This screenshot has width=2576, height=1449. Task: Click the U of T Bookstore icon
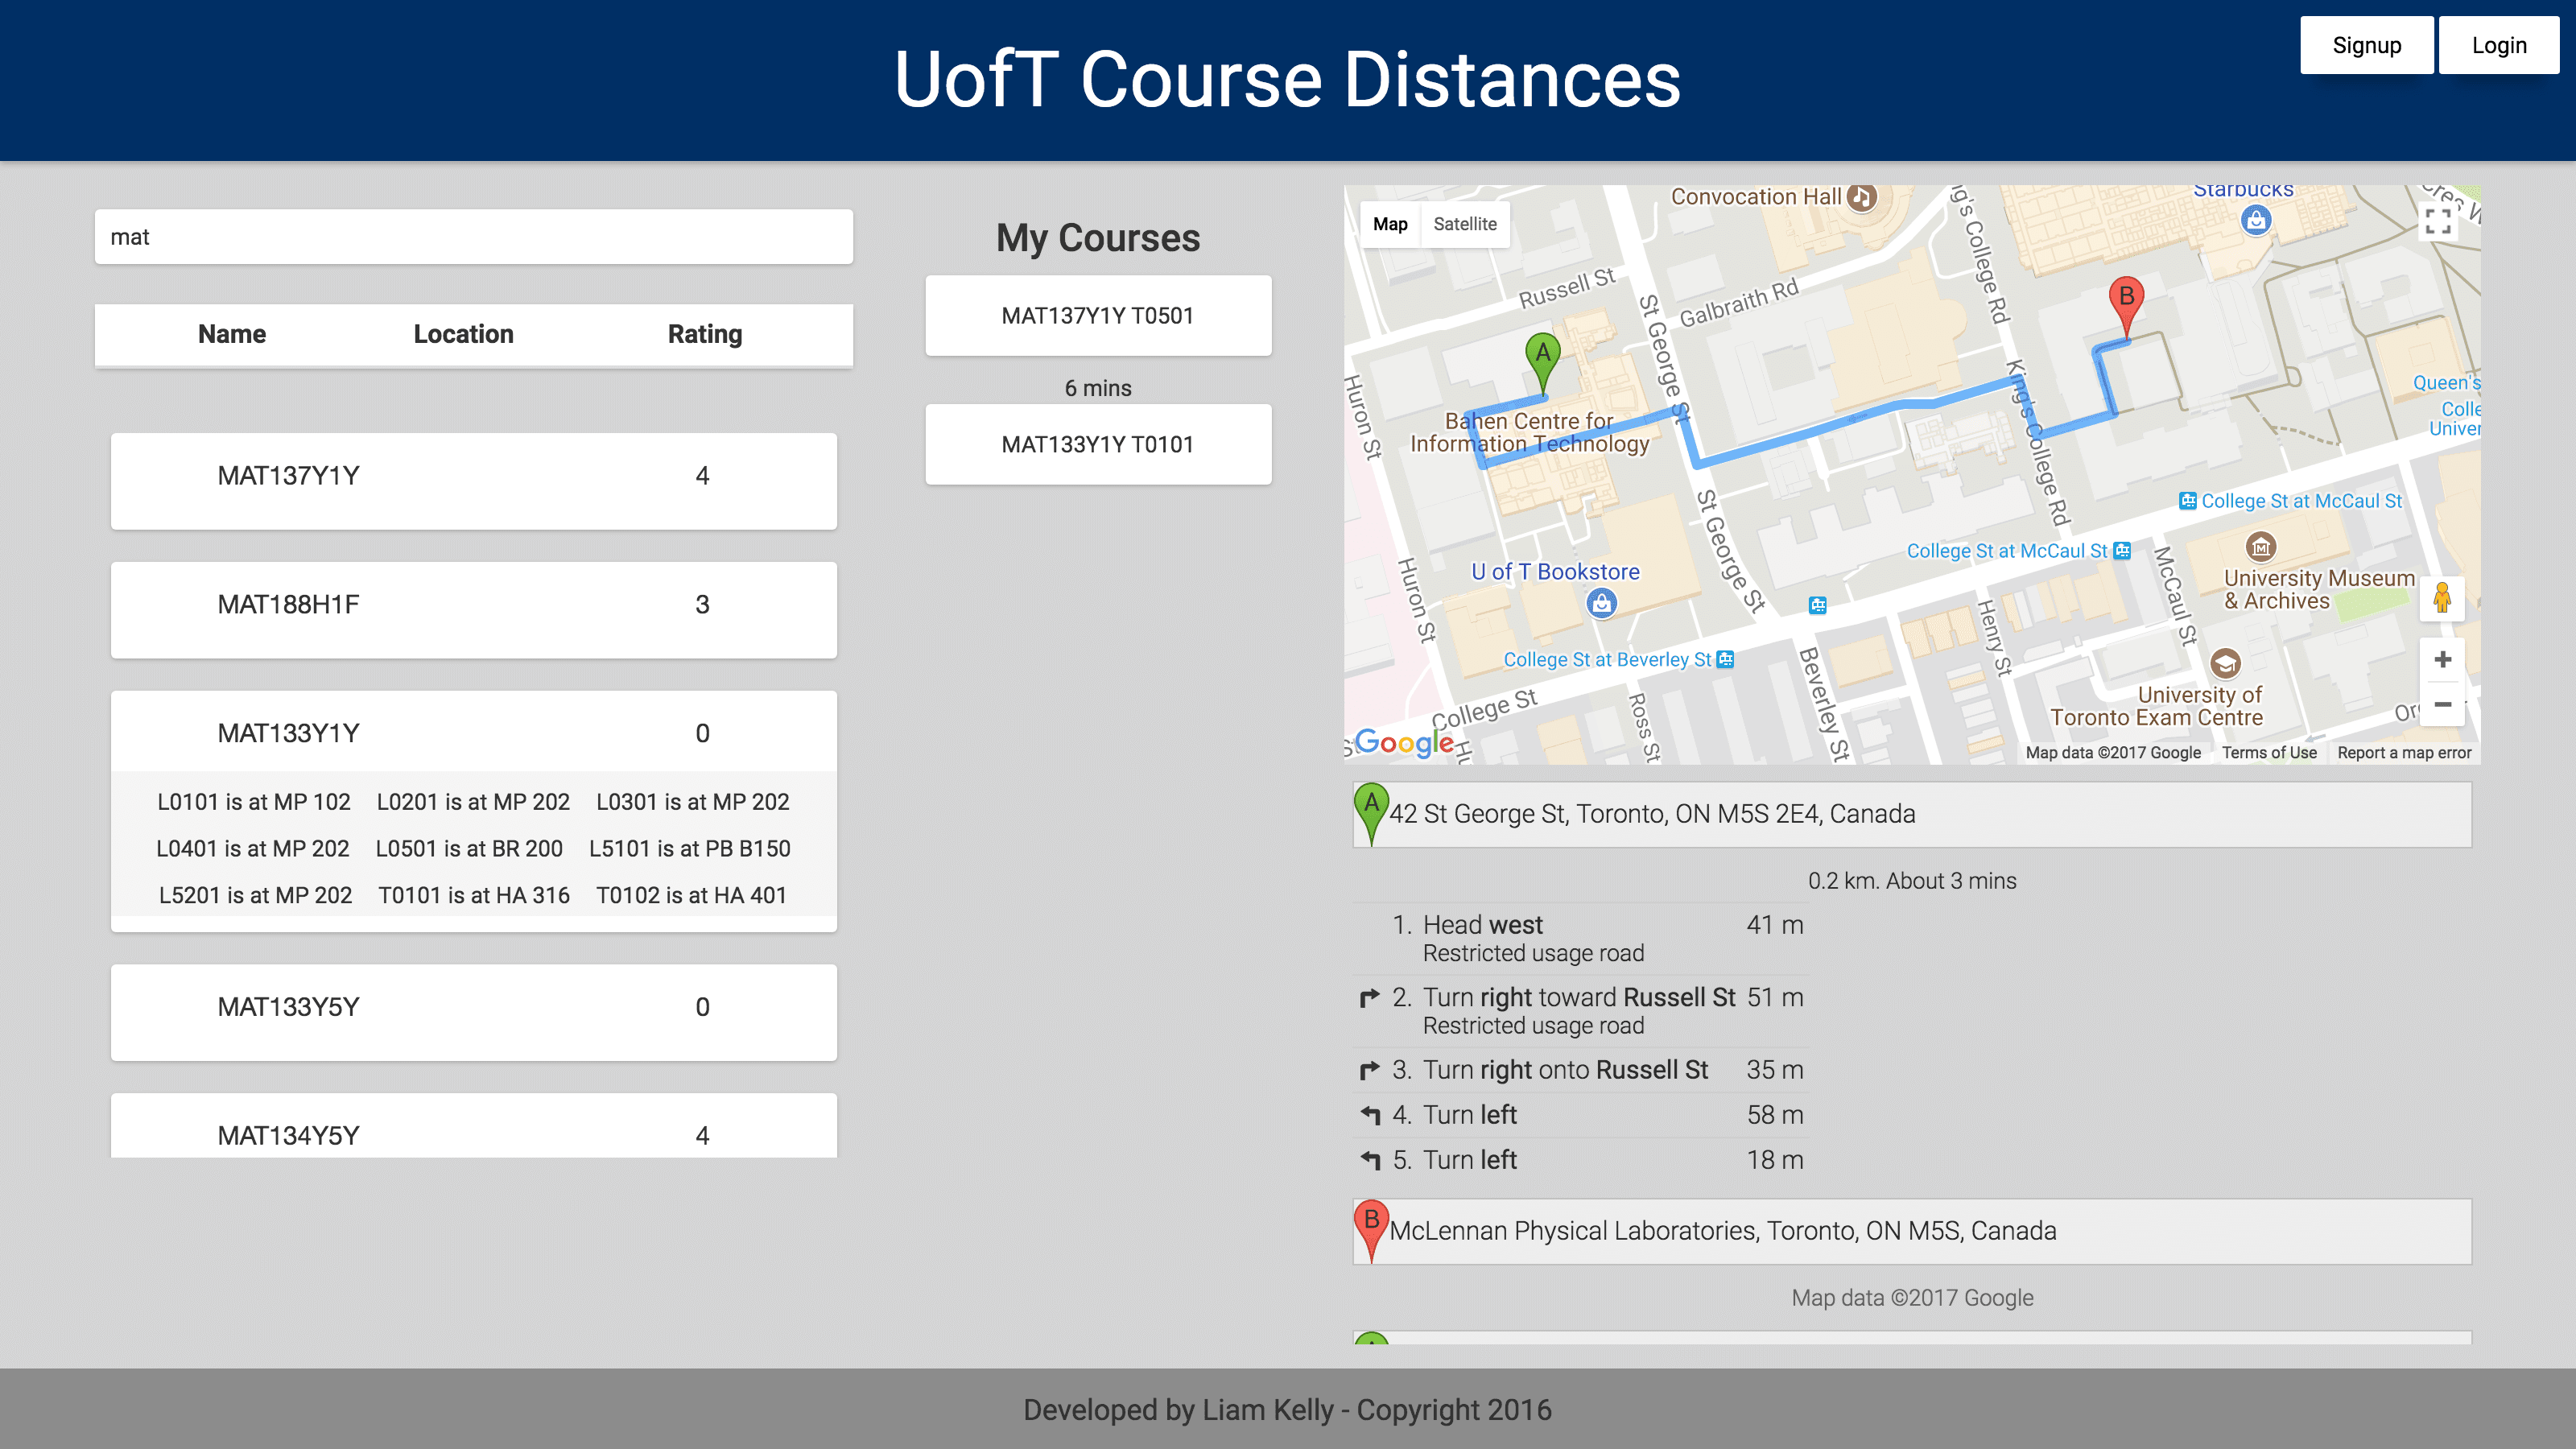click(1602, 603)
